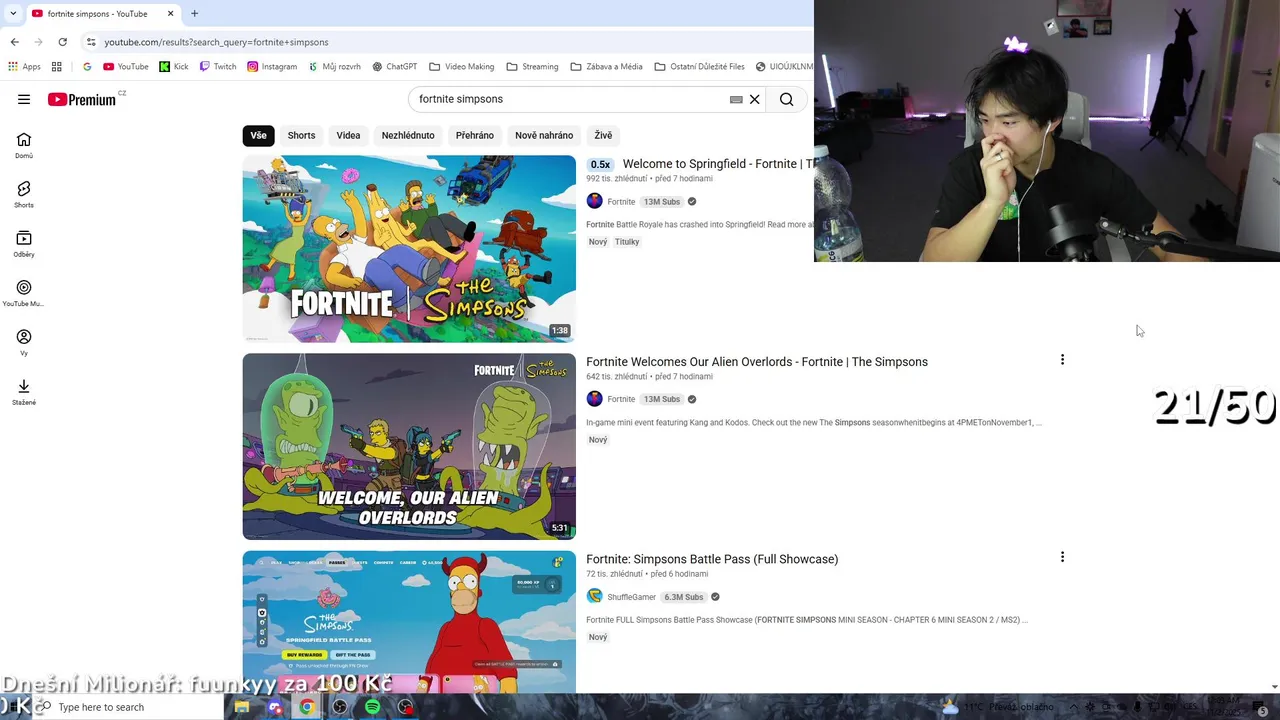Select the Nezhlédnuto filter chip
1280x720 pixels.
click(408, 135)
